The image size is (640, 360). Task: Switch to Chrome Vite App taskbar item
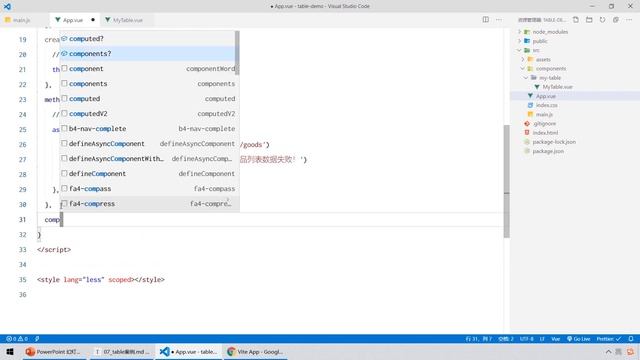pyautogui.click(x=255, y=351)
